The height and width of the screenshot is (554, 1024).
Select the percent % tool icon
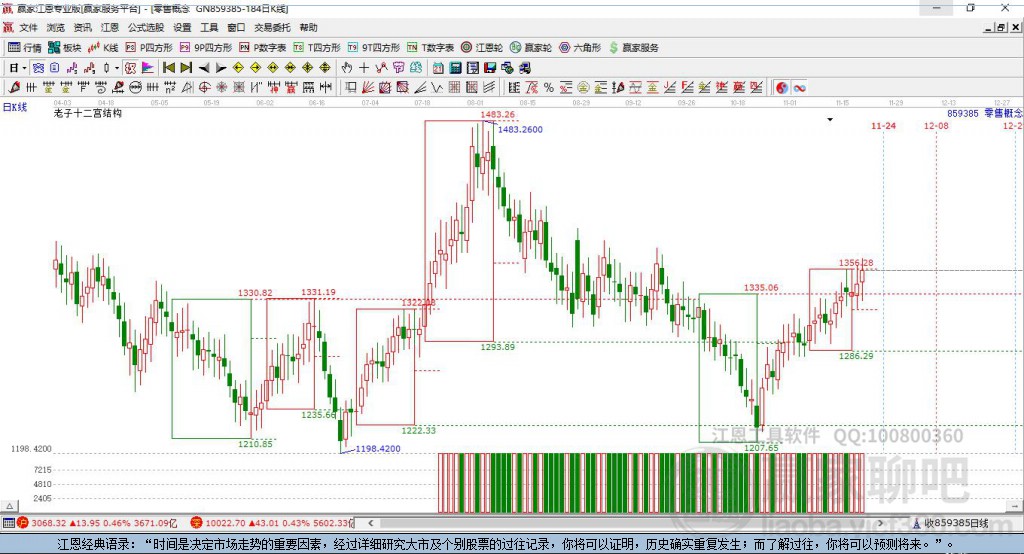click(x=549, y=88)
